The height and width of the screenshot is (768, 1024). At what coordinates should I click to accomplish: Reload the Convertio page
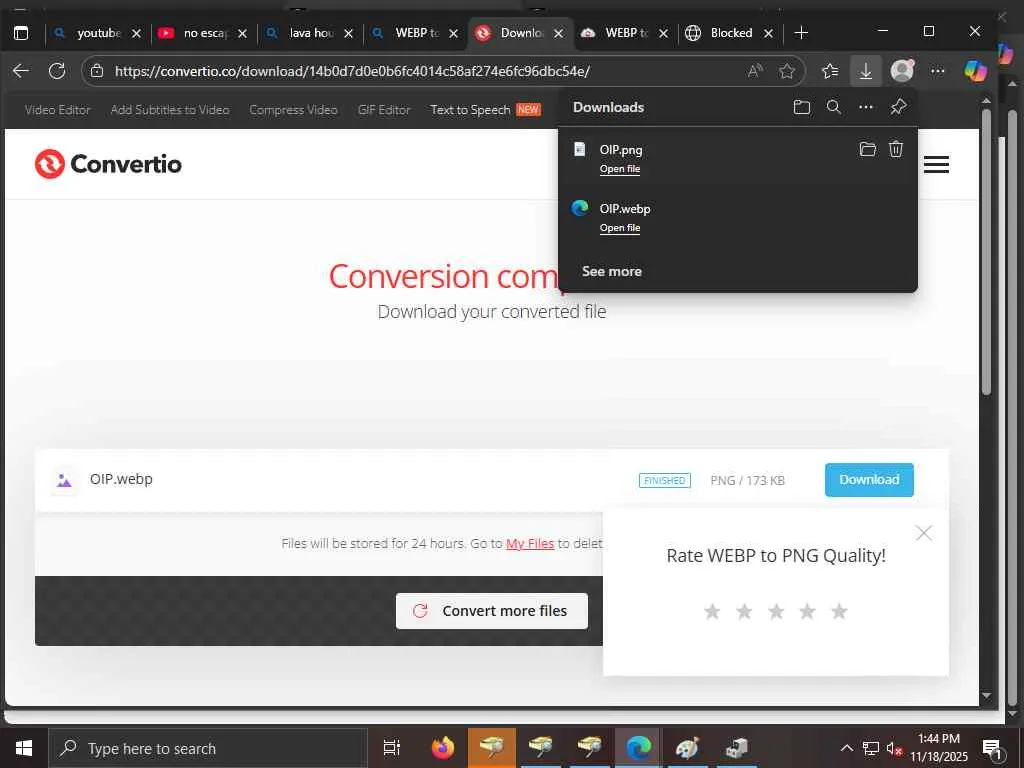[57, 71]
